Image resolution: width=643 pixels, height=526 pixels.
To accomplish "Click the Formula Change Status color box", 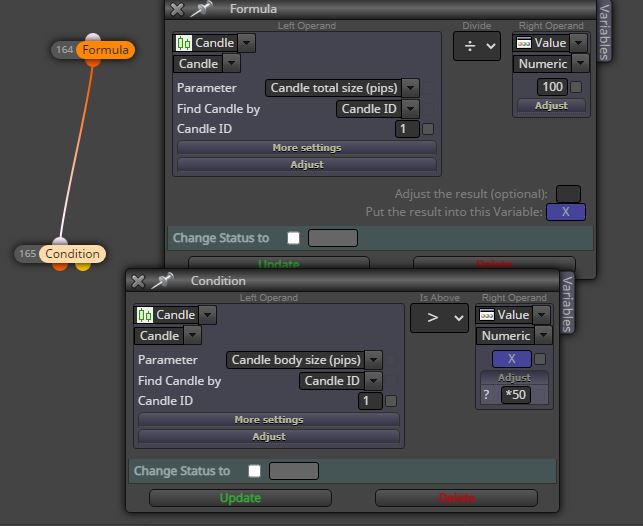I will 333,238.
